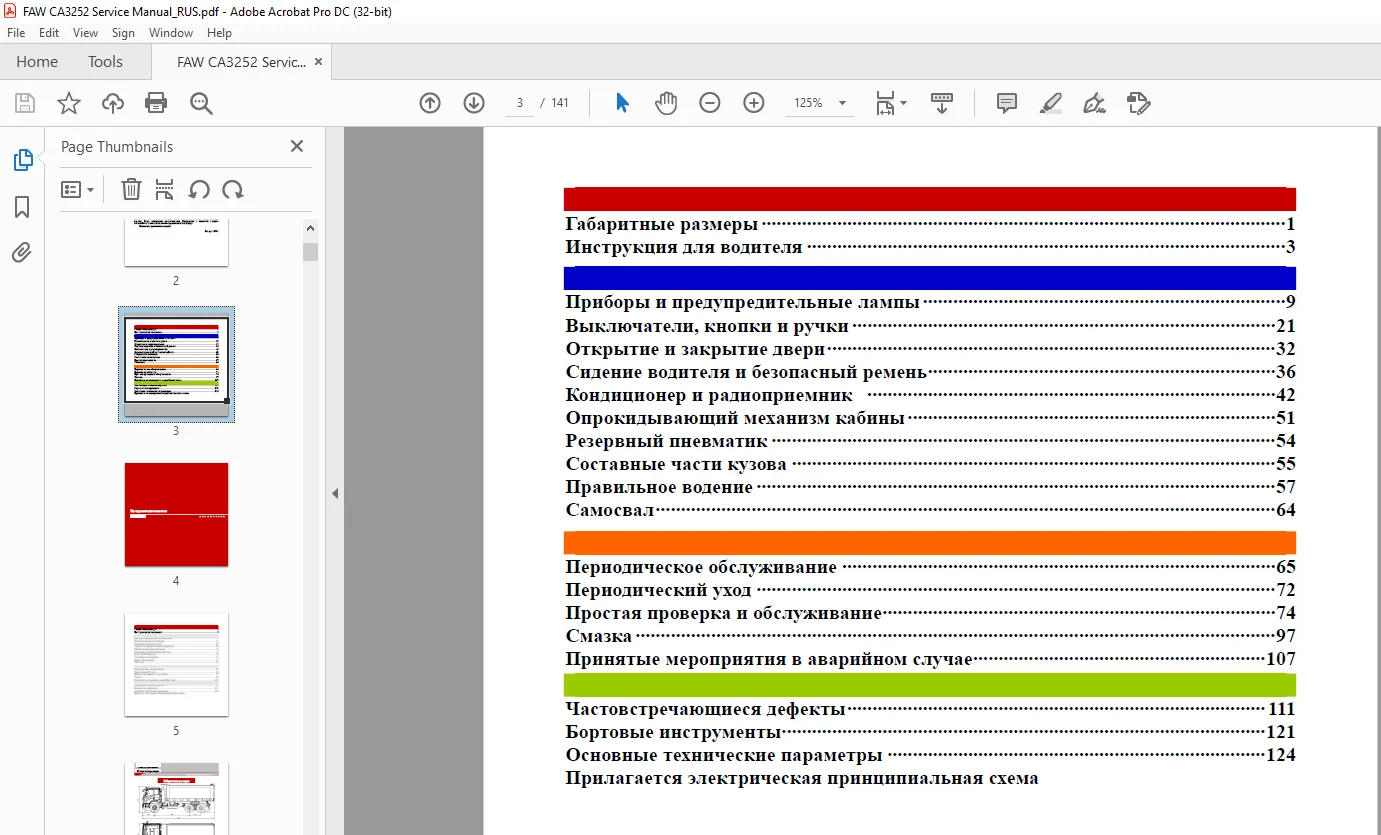Add a sticky note comment
The height and width of the screenshot is (835, 1381).
coord(1007,103)
